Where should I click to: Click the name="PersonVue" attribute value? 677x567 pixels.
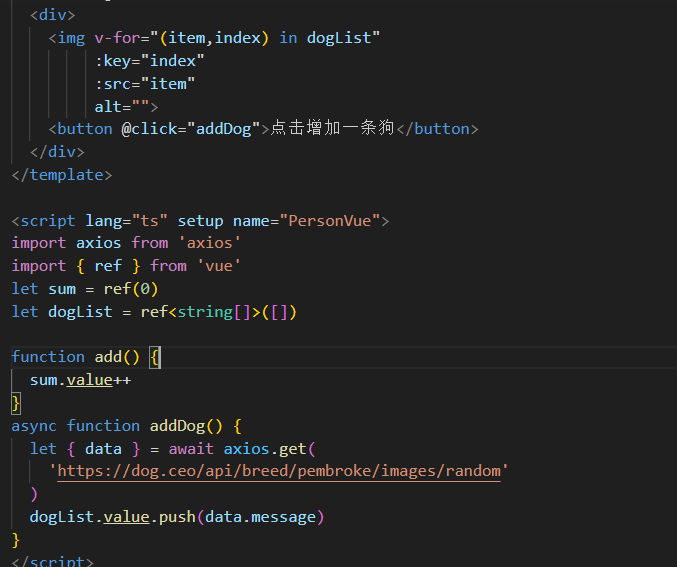point(334,220)
